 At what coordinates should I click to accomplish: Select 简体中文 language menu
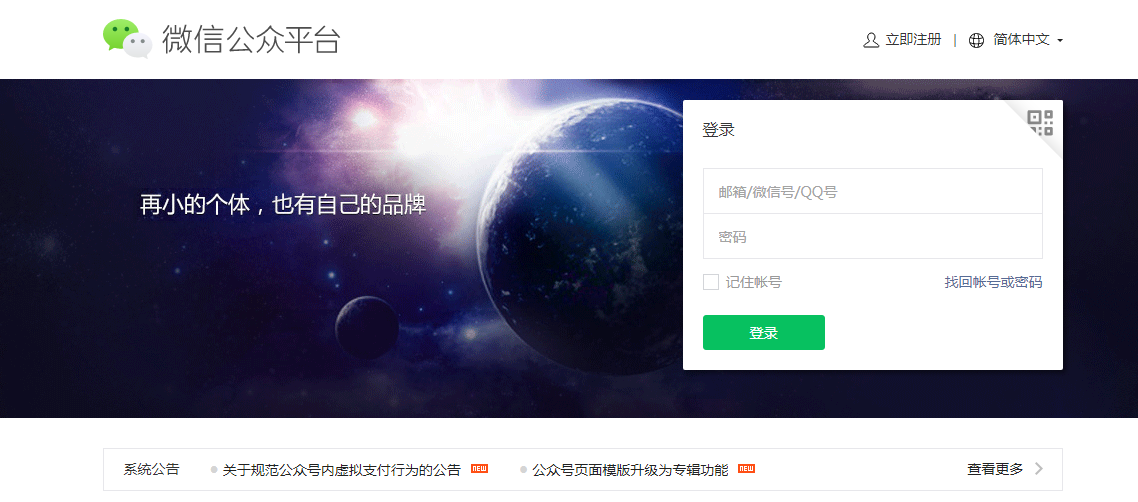click(x=1021, y=40)
